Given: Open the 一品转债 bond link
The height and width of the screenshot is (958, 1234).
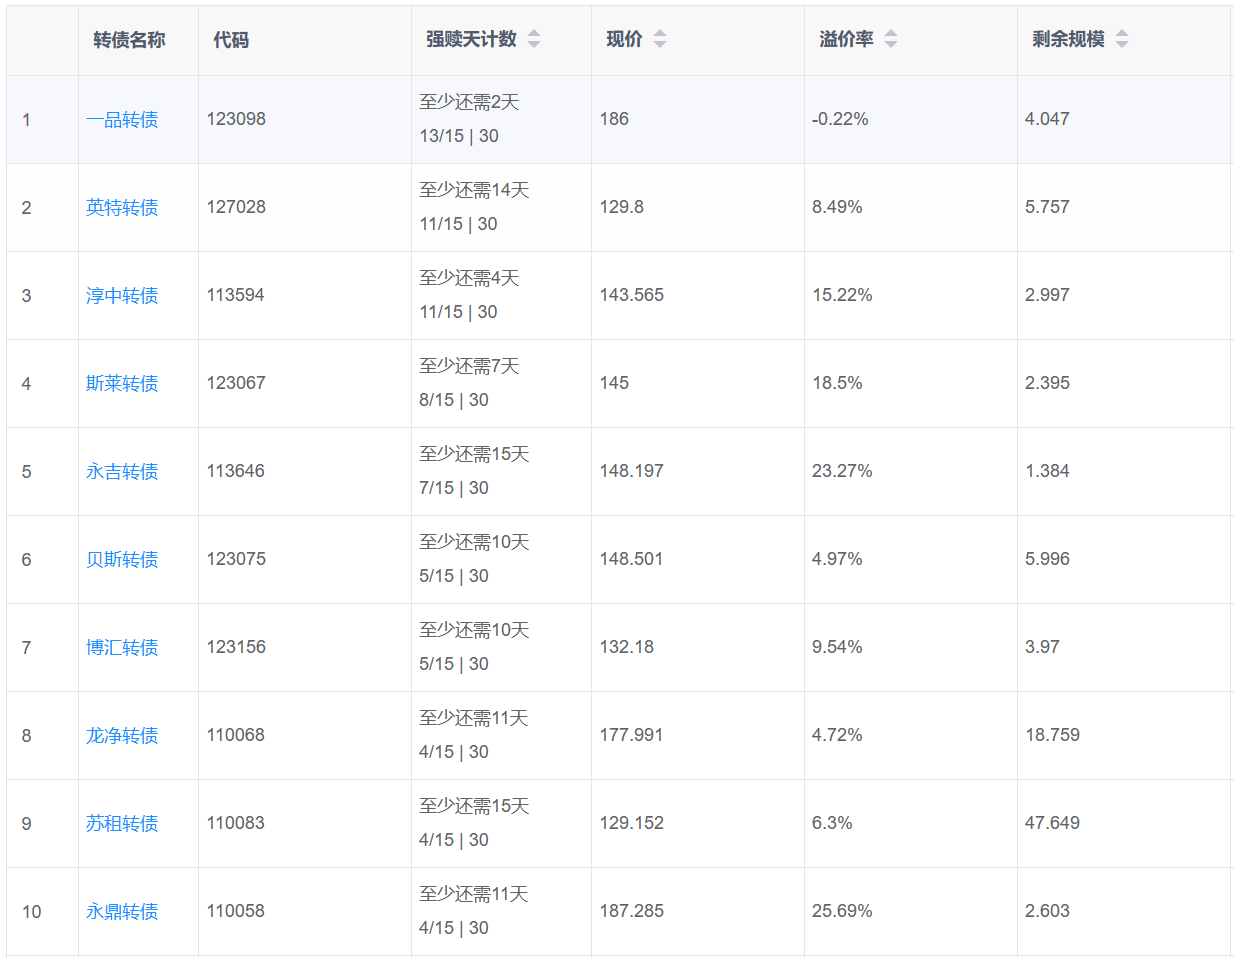Looking at the screenshot, I should [x=122, y=120].
